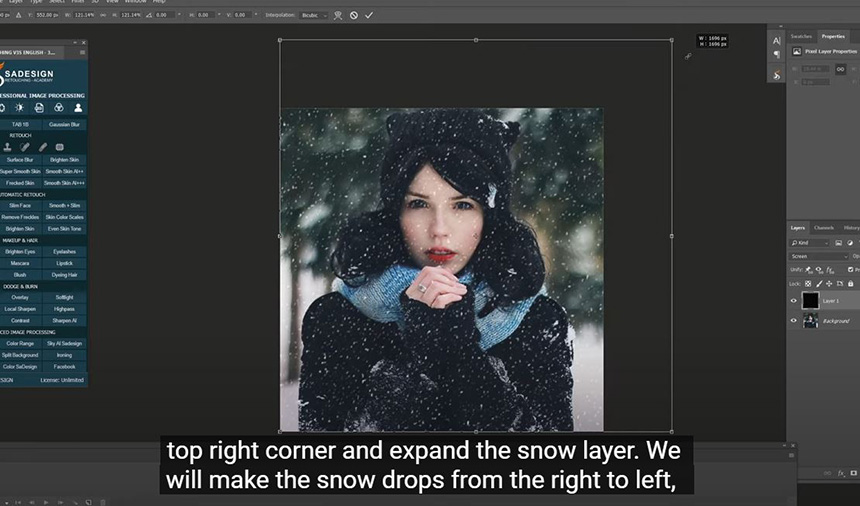Screen dimensions: 860x506
Task: Switch to warp mode icon in options bar
Action: tap(338, 15)
